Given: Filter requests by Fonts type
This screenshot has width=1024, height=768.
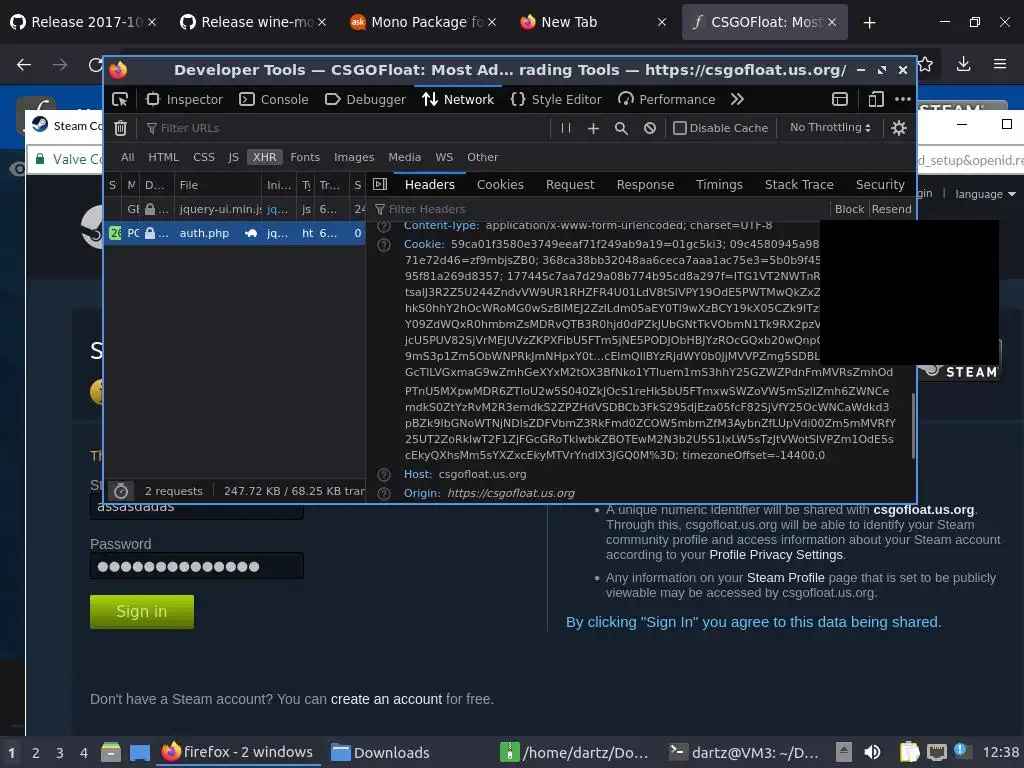Looking at the screenshot, I should [305, 157].
